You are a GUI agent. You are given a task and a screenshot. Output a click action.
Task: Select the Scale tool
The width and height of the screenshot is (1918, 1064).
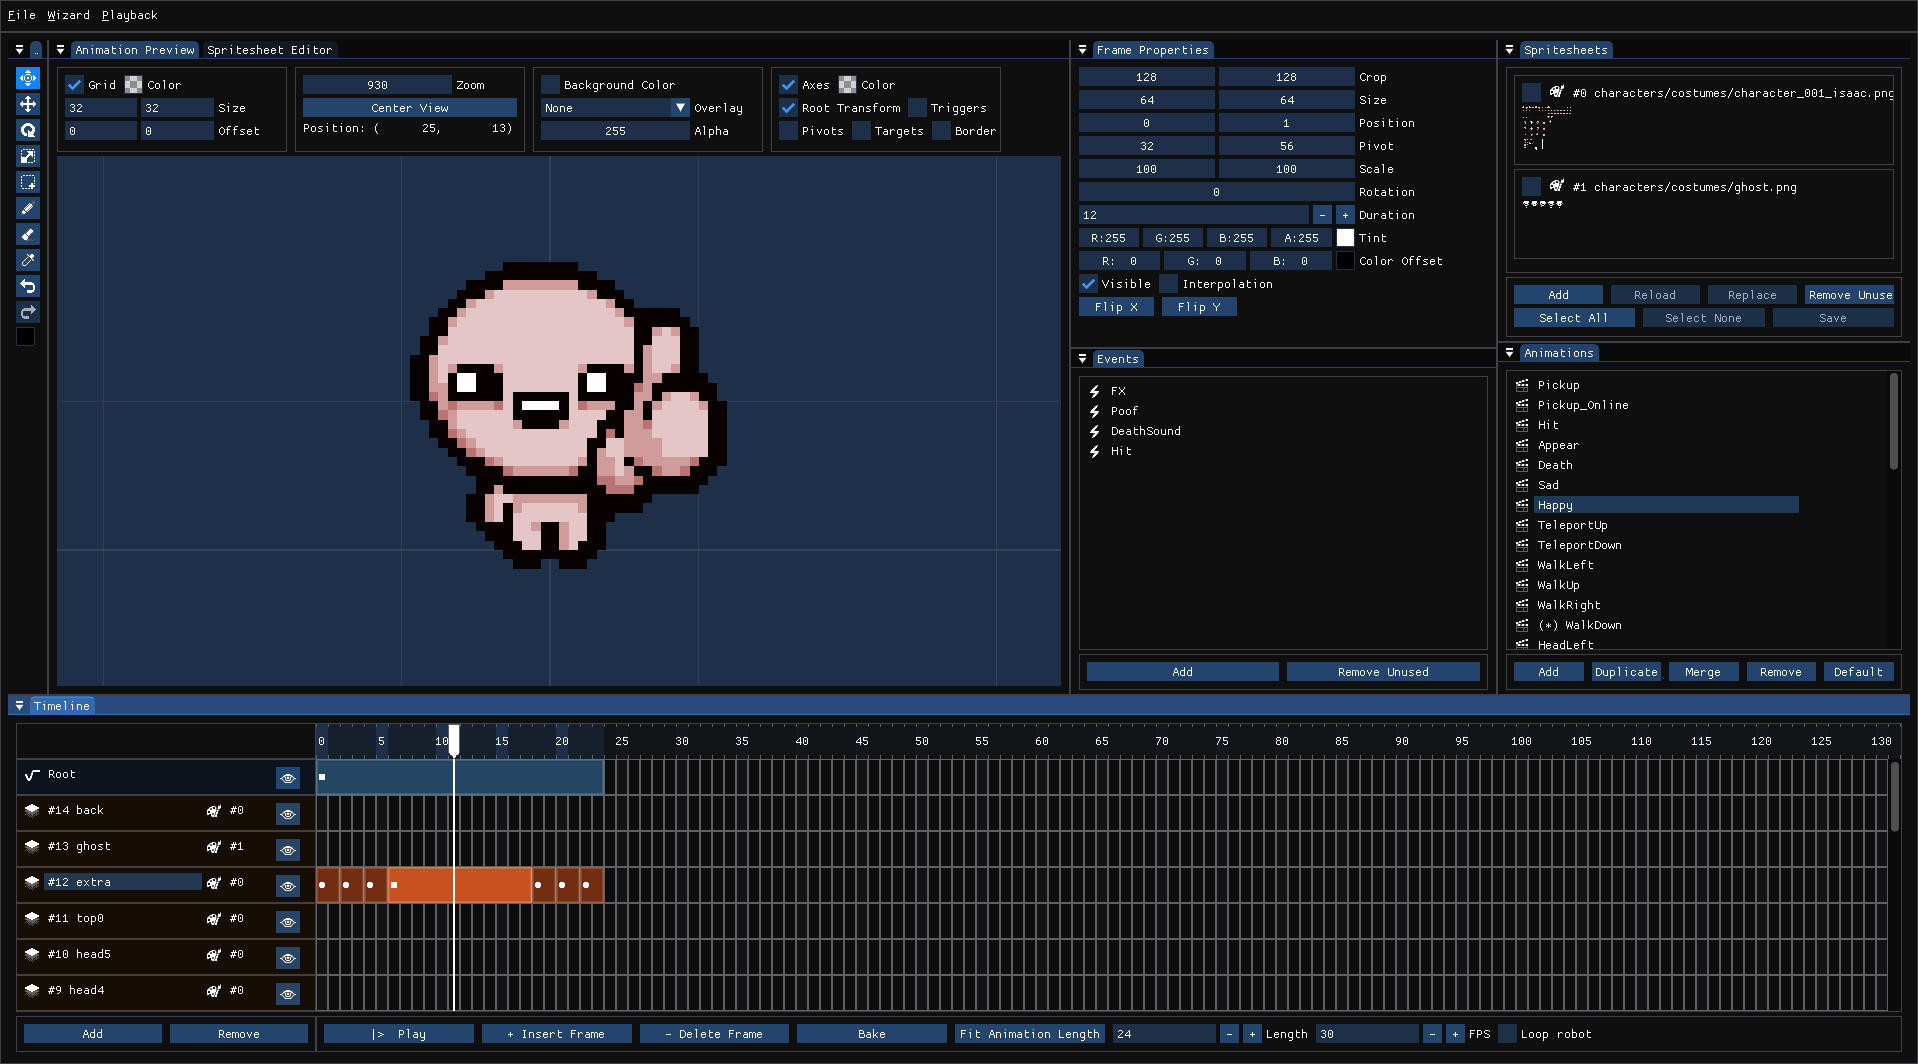click(x=28, y=156)
